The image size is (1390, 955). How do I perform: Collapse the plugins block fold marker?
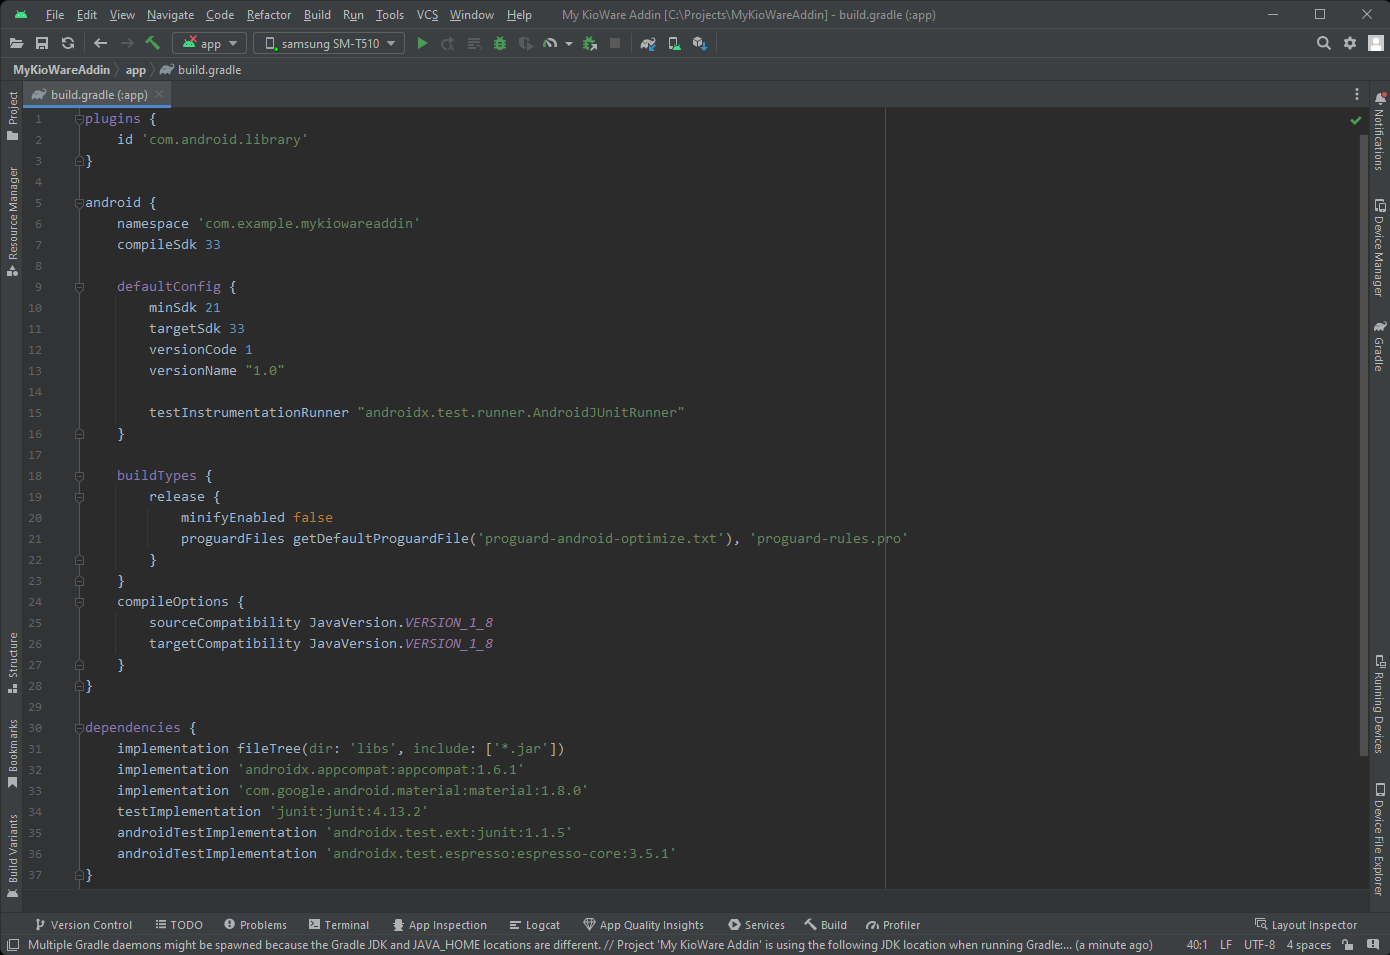click(79, 118)
